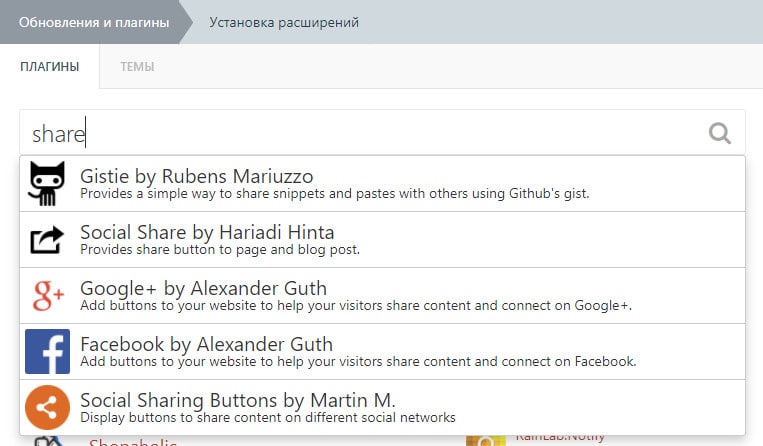Viewport: 763px width, 446px height.
Task: Click the yellow RainLab.Notify plugin thumbnail
Action: tap(486, 441)
